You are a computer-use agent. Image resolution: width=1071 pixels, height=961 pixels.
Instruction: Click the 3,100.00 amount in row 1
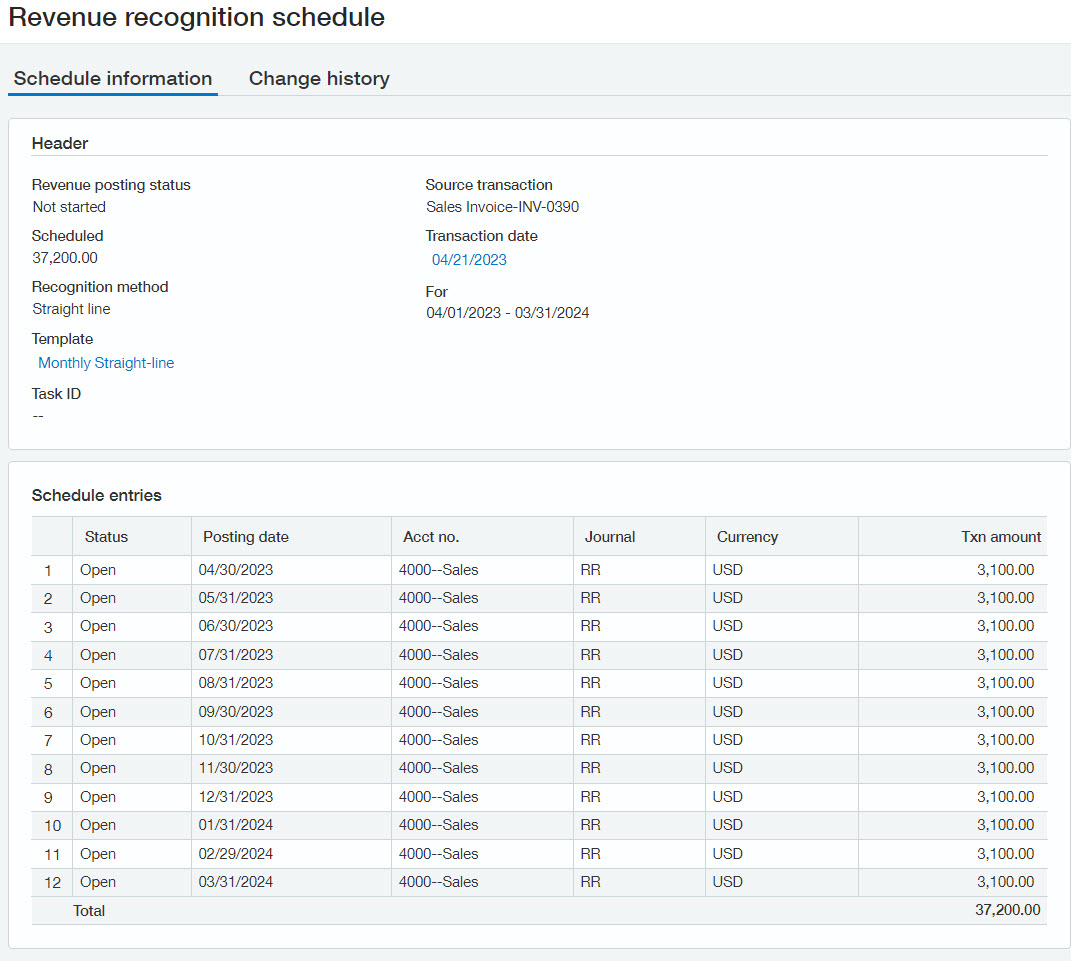pos(1005,570)
